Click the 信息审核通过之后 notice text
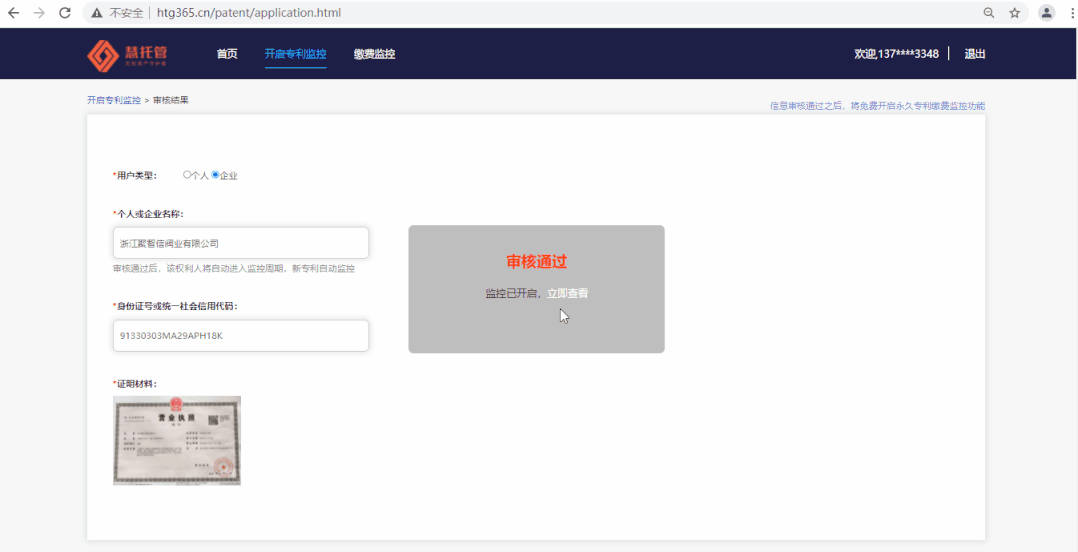 click(877, 106)
